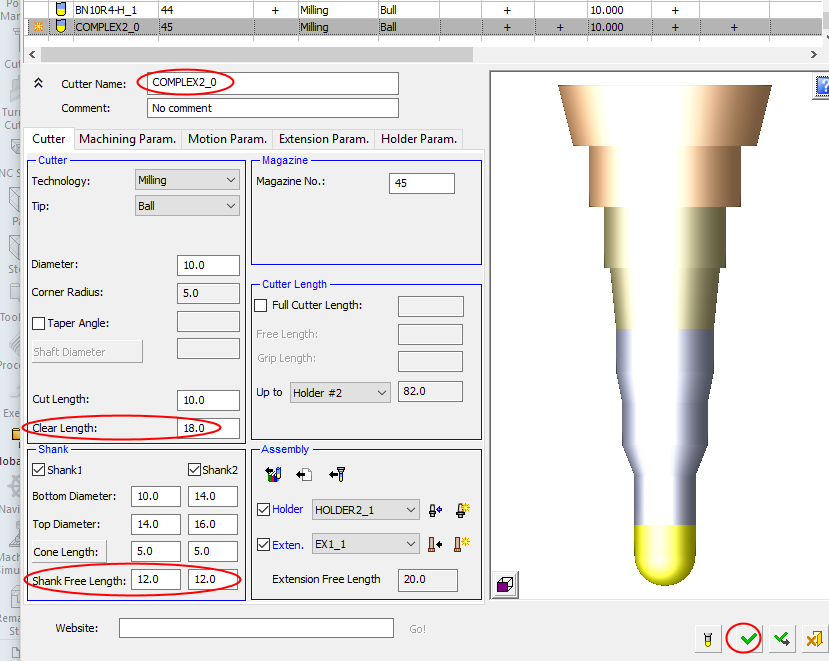The width and height of the screenshot is (829, 661).
Task: Switch to the Machining Param. tab
Action: (127, 139)
